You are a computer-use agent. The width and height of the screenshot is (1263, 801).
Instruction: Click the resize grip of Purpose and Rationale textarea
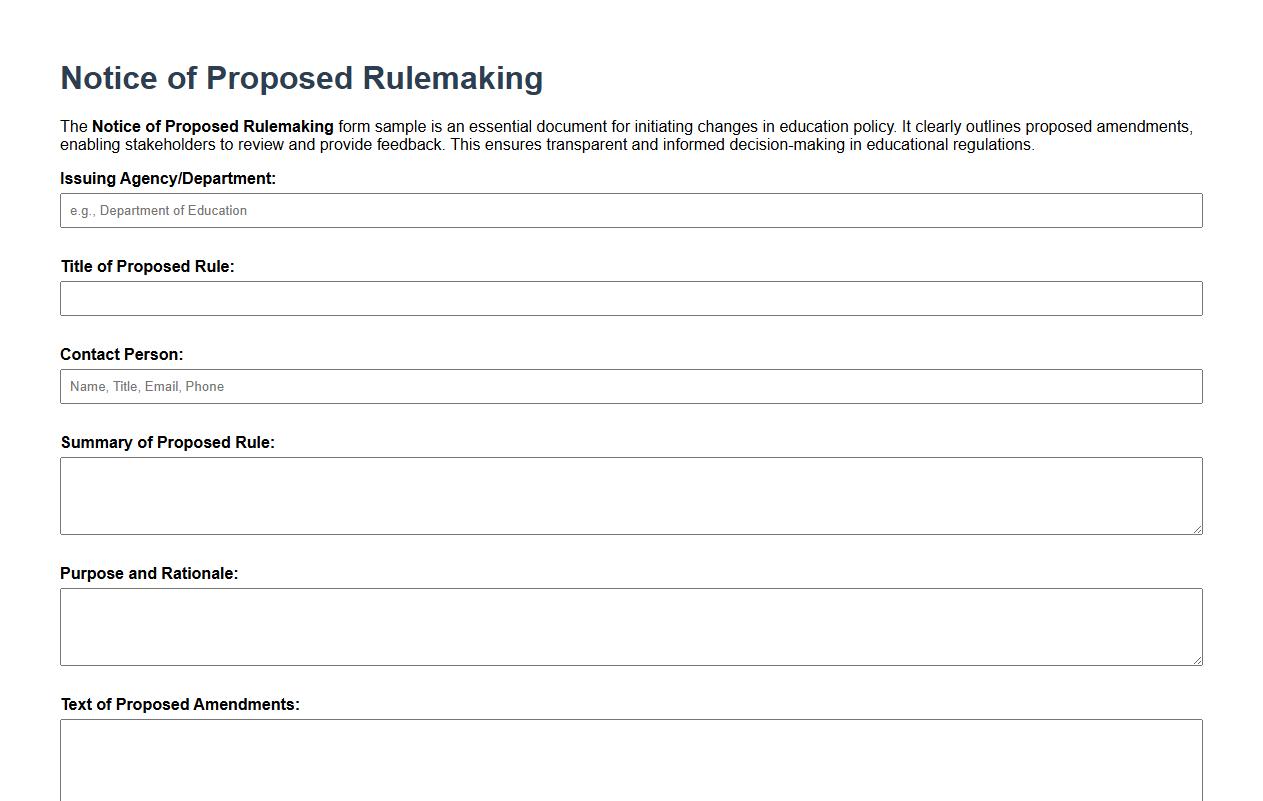[1197, 659]
